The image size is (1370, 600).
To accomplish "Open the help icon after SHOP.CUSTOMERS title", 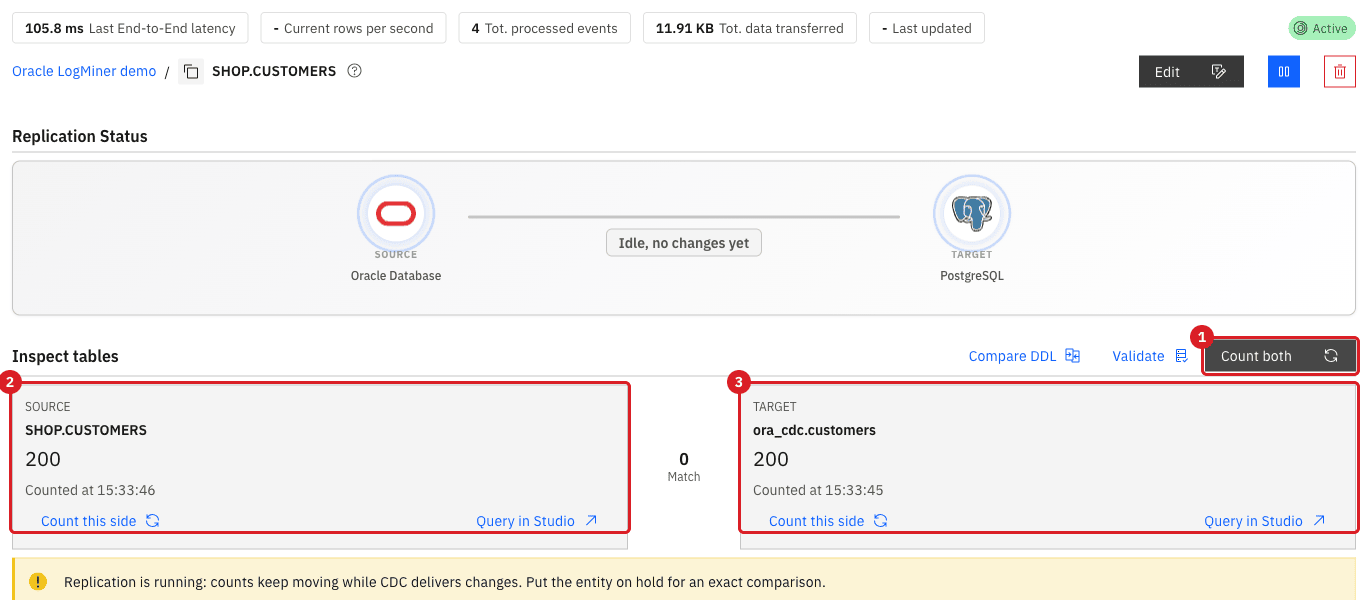I will pos(354,71).
